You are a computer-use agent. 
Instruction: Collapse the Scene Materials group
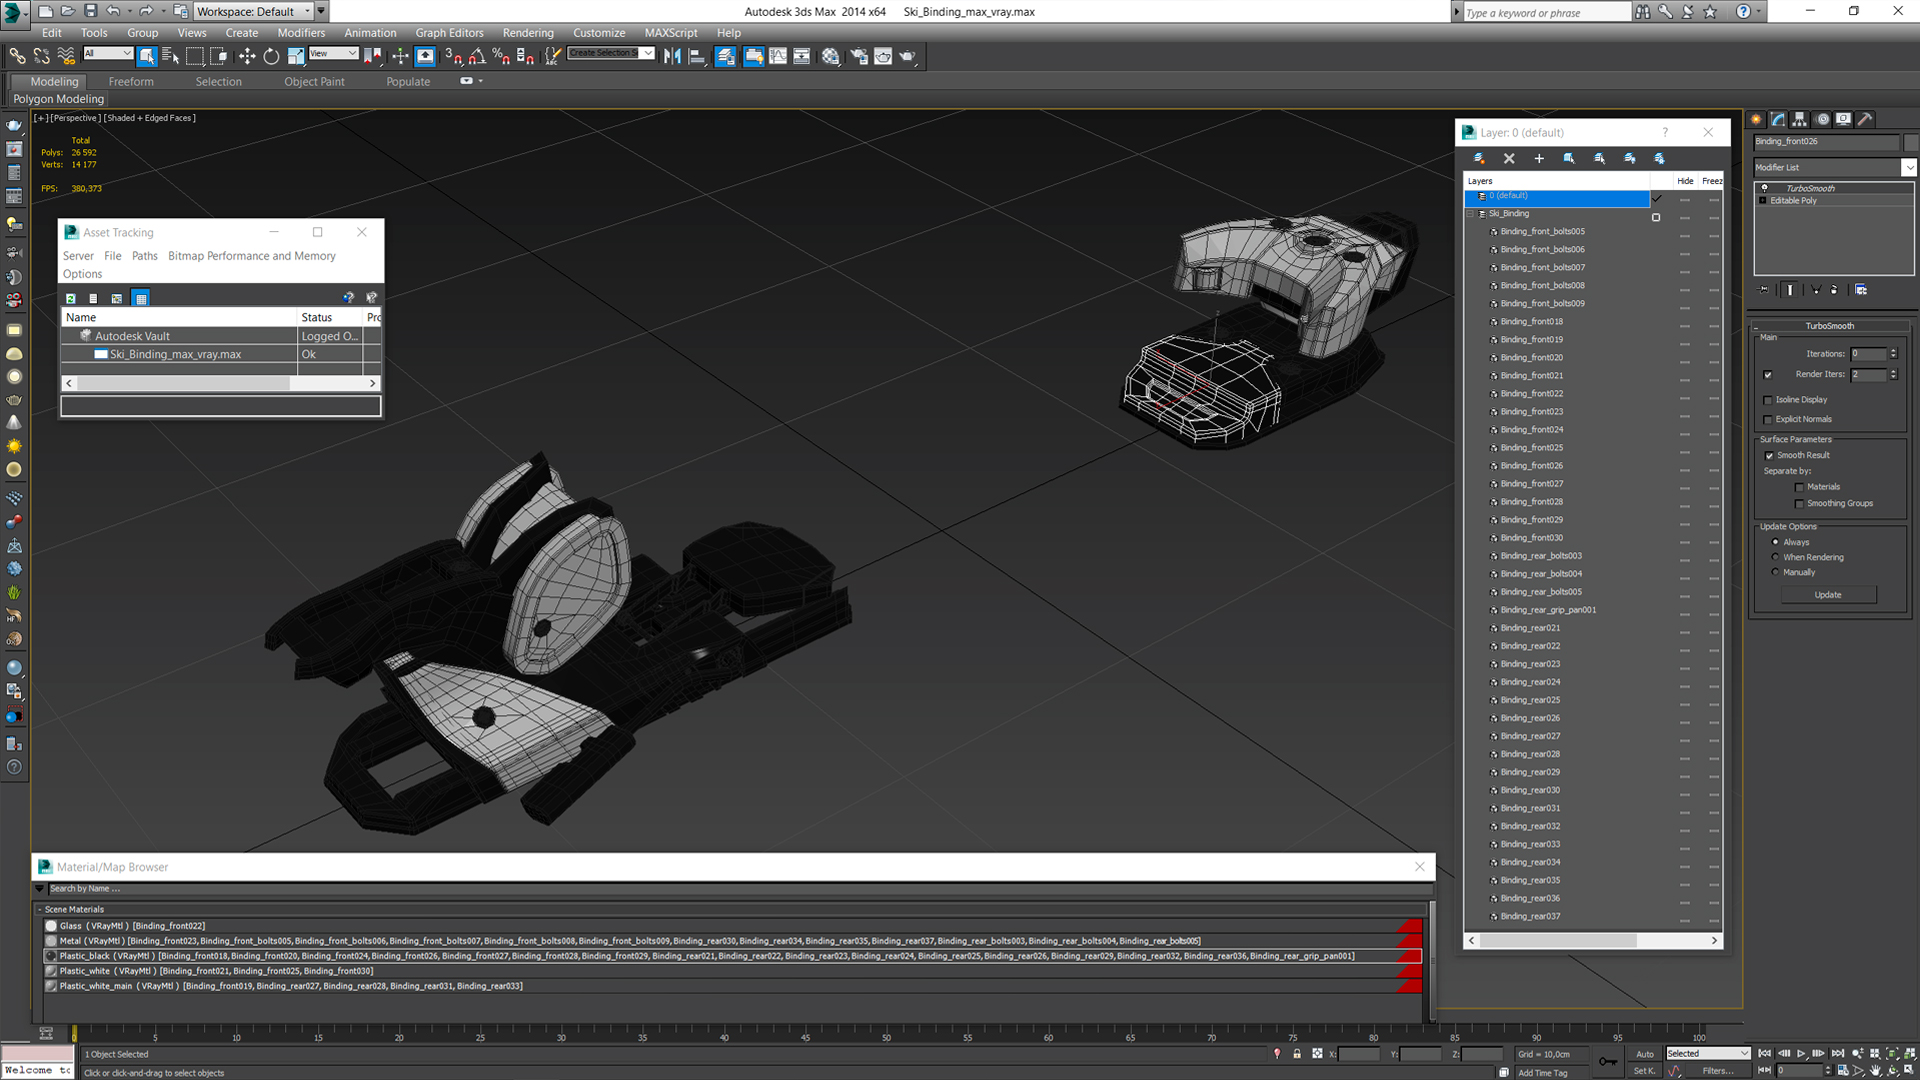[x=40, y=910]
